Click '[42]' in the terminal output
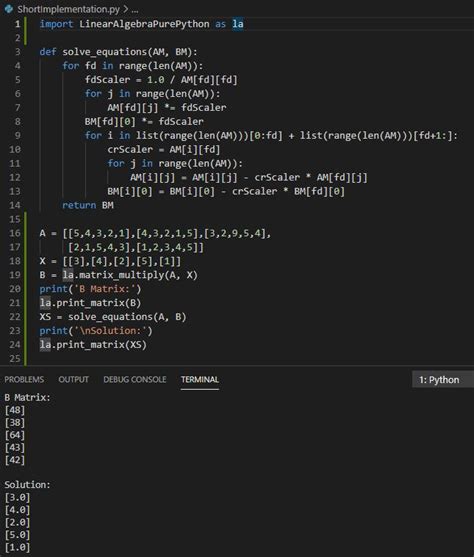The width and height of the screenshot is (474, 557). (x=15, y=460)
